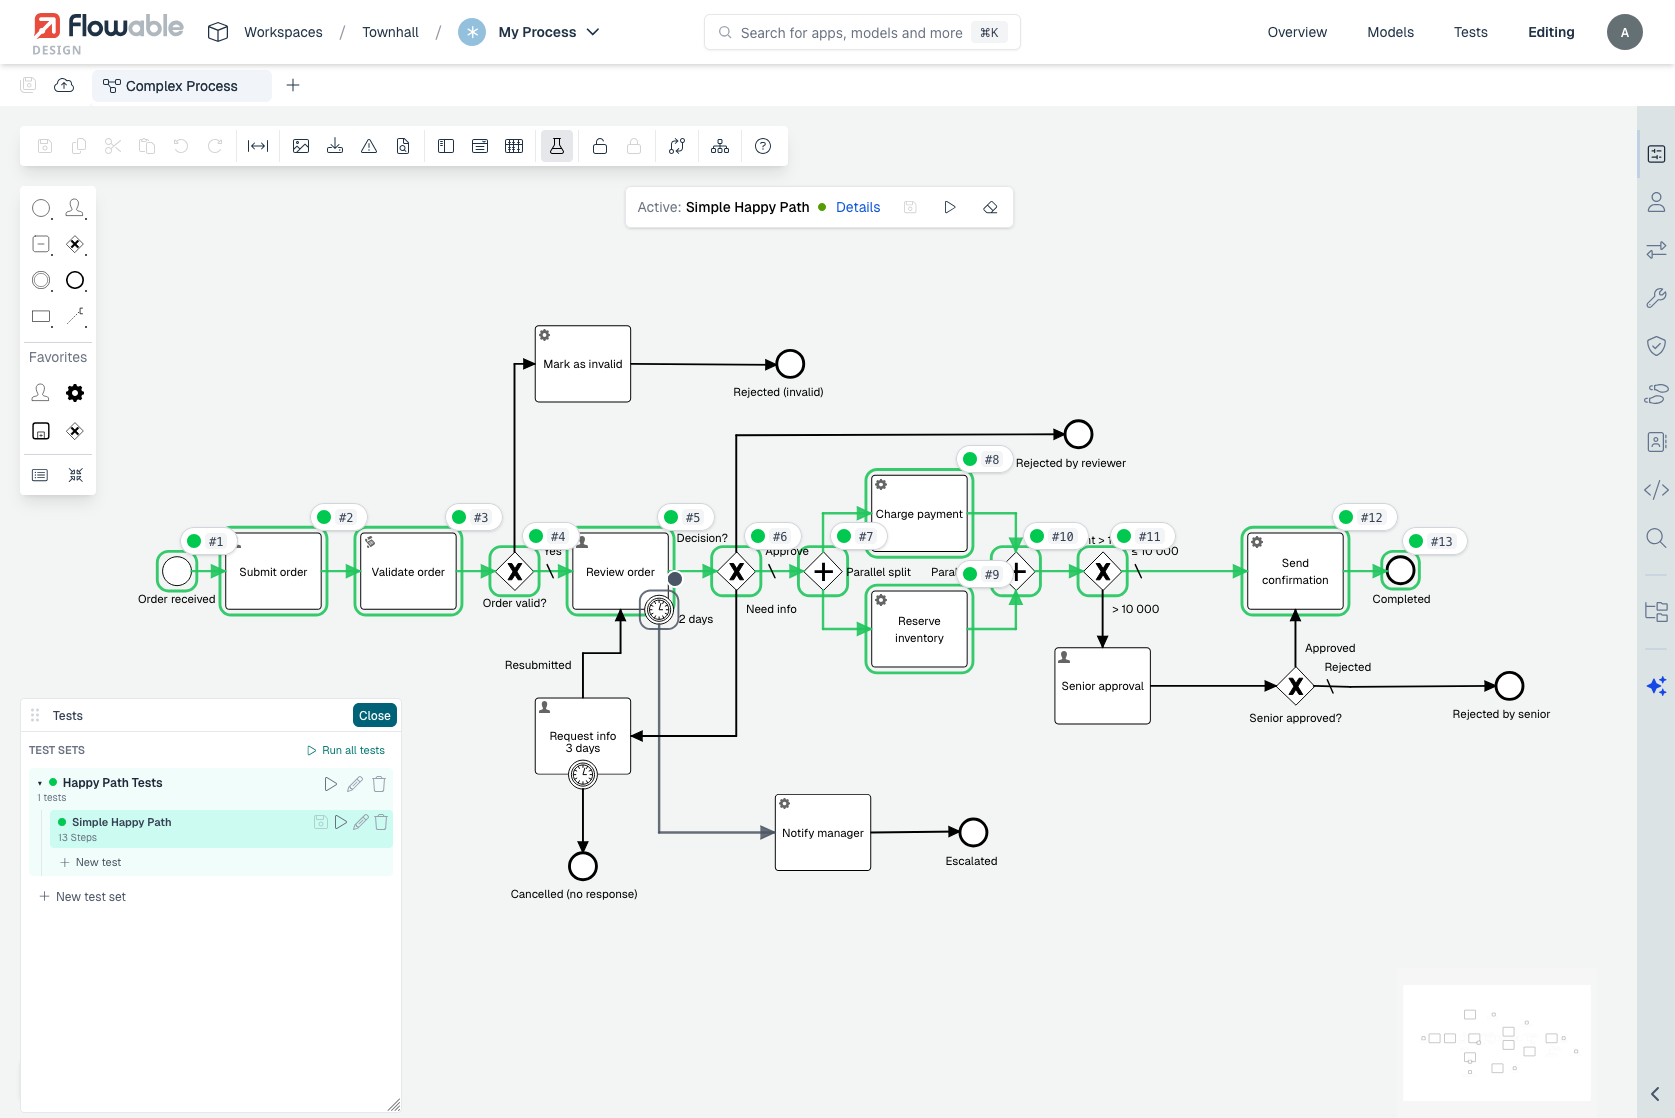Select the exclusive gateway palette tool
The height and width of the screenshot is (1118, 1675).
pyautogui.click(x=75, y=244)
